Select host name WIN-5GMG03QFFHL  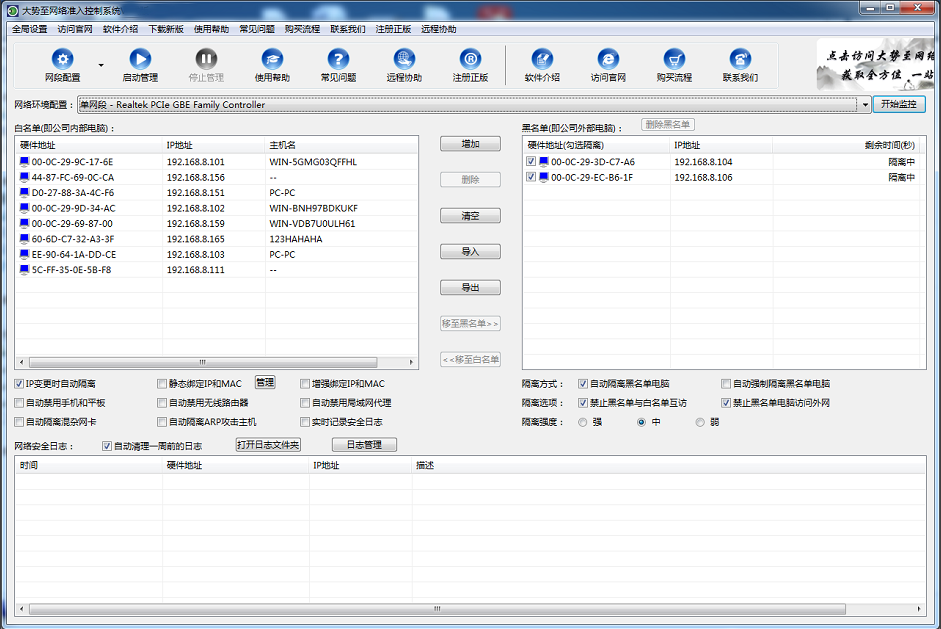point(313,162)
